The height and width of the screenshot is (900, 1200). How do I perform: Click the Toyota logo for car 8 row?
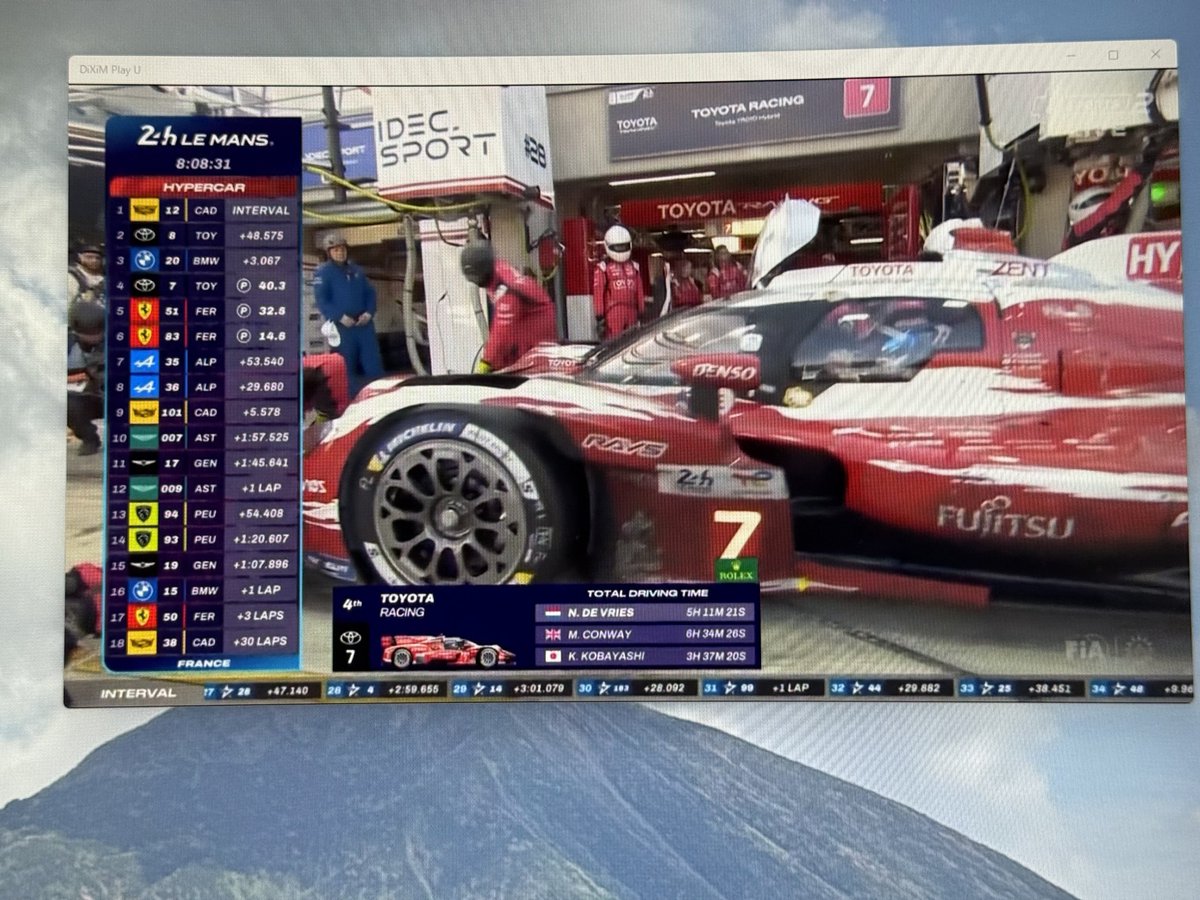click(144, 235)
